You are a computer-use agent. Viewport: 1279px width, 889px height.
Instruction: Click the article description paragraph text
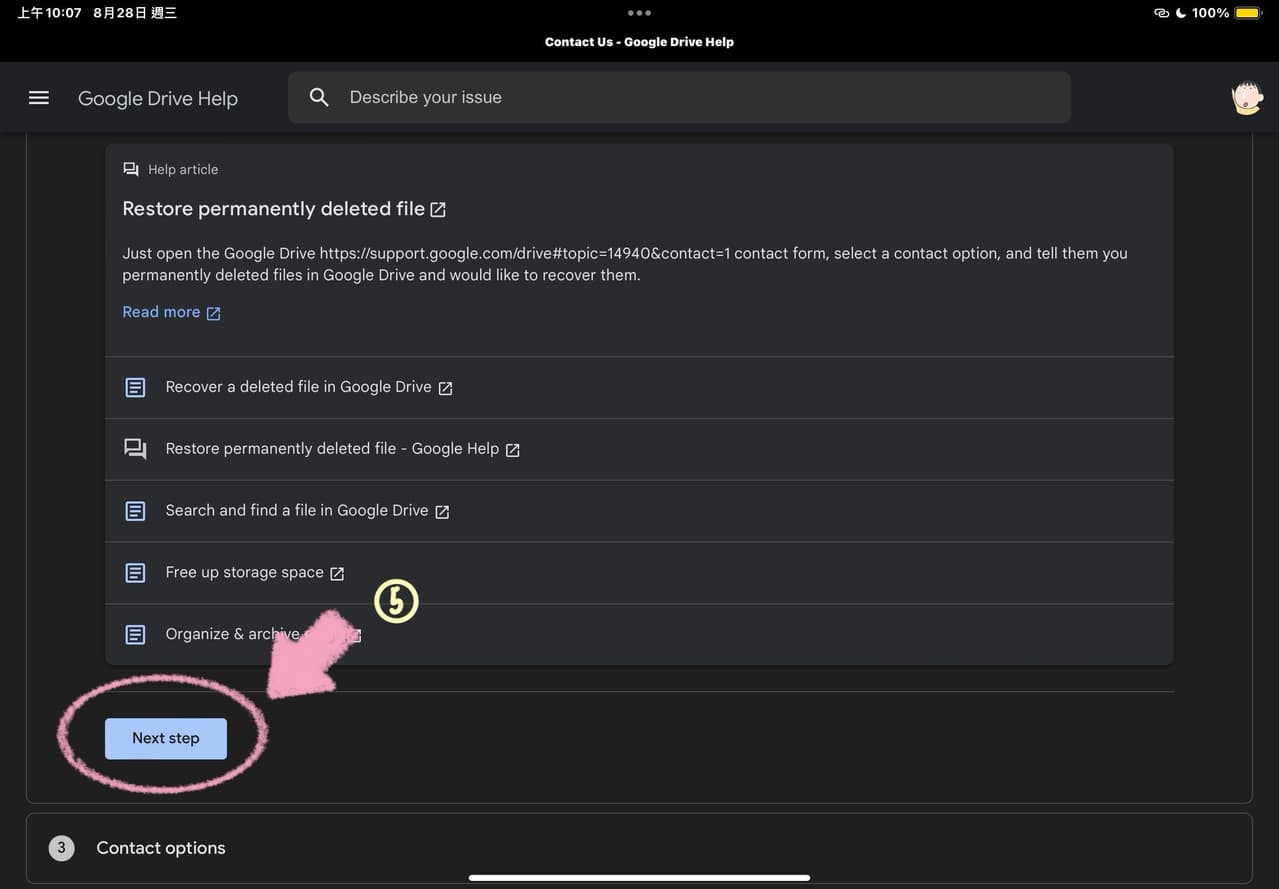(x=625, y=264)
